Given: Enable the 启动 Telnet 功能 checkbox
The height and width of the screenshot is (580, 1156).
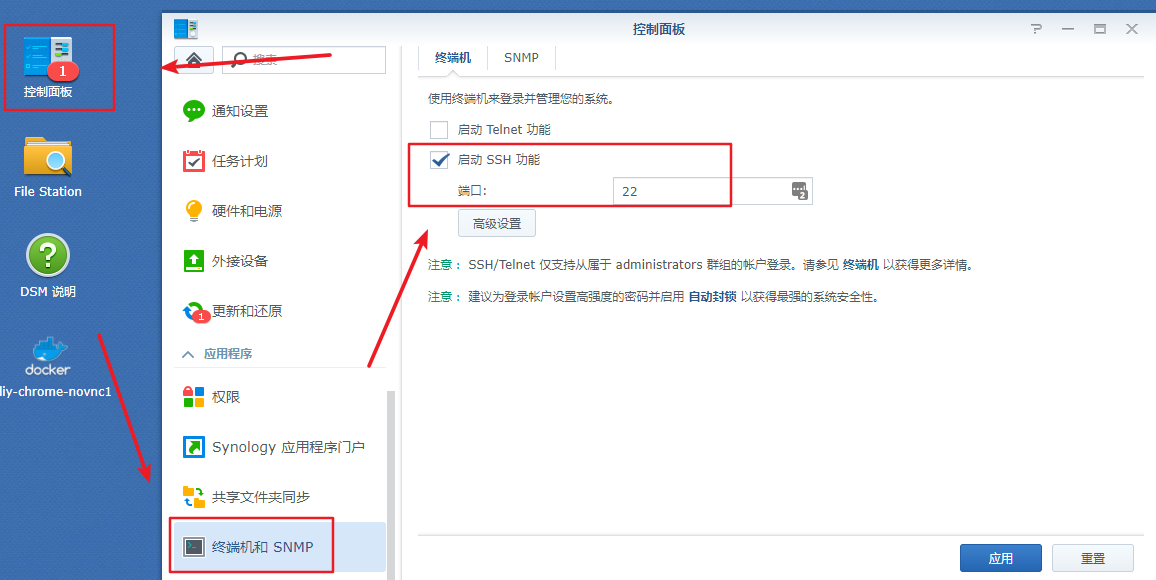Looking at the screenshot, I should coord(439,130).
